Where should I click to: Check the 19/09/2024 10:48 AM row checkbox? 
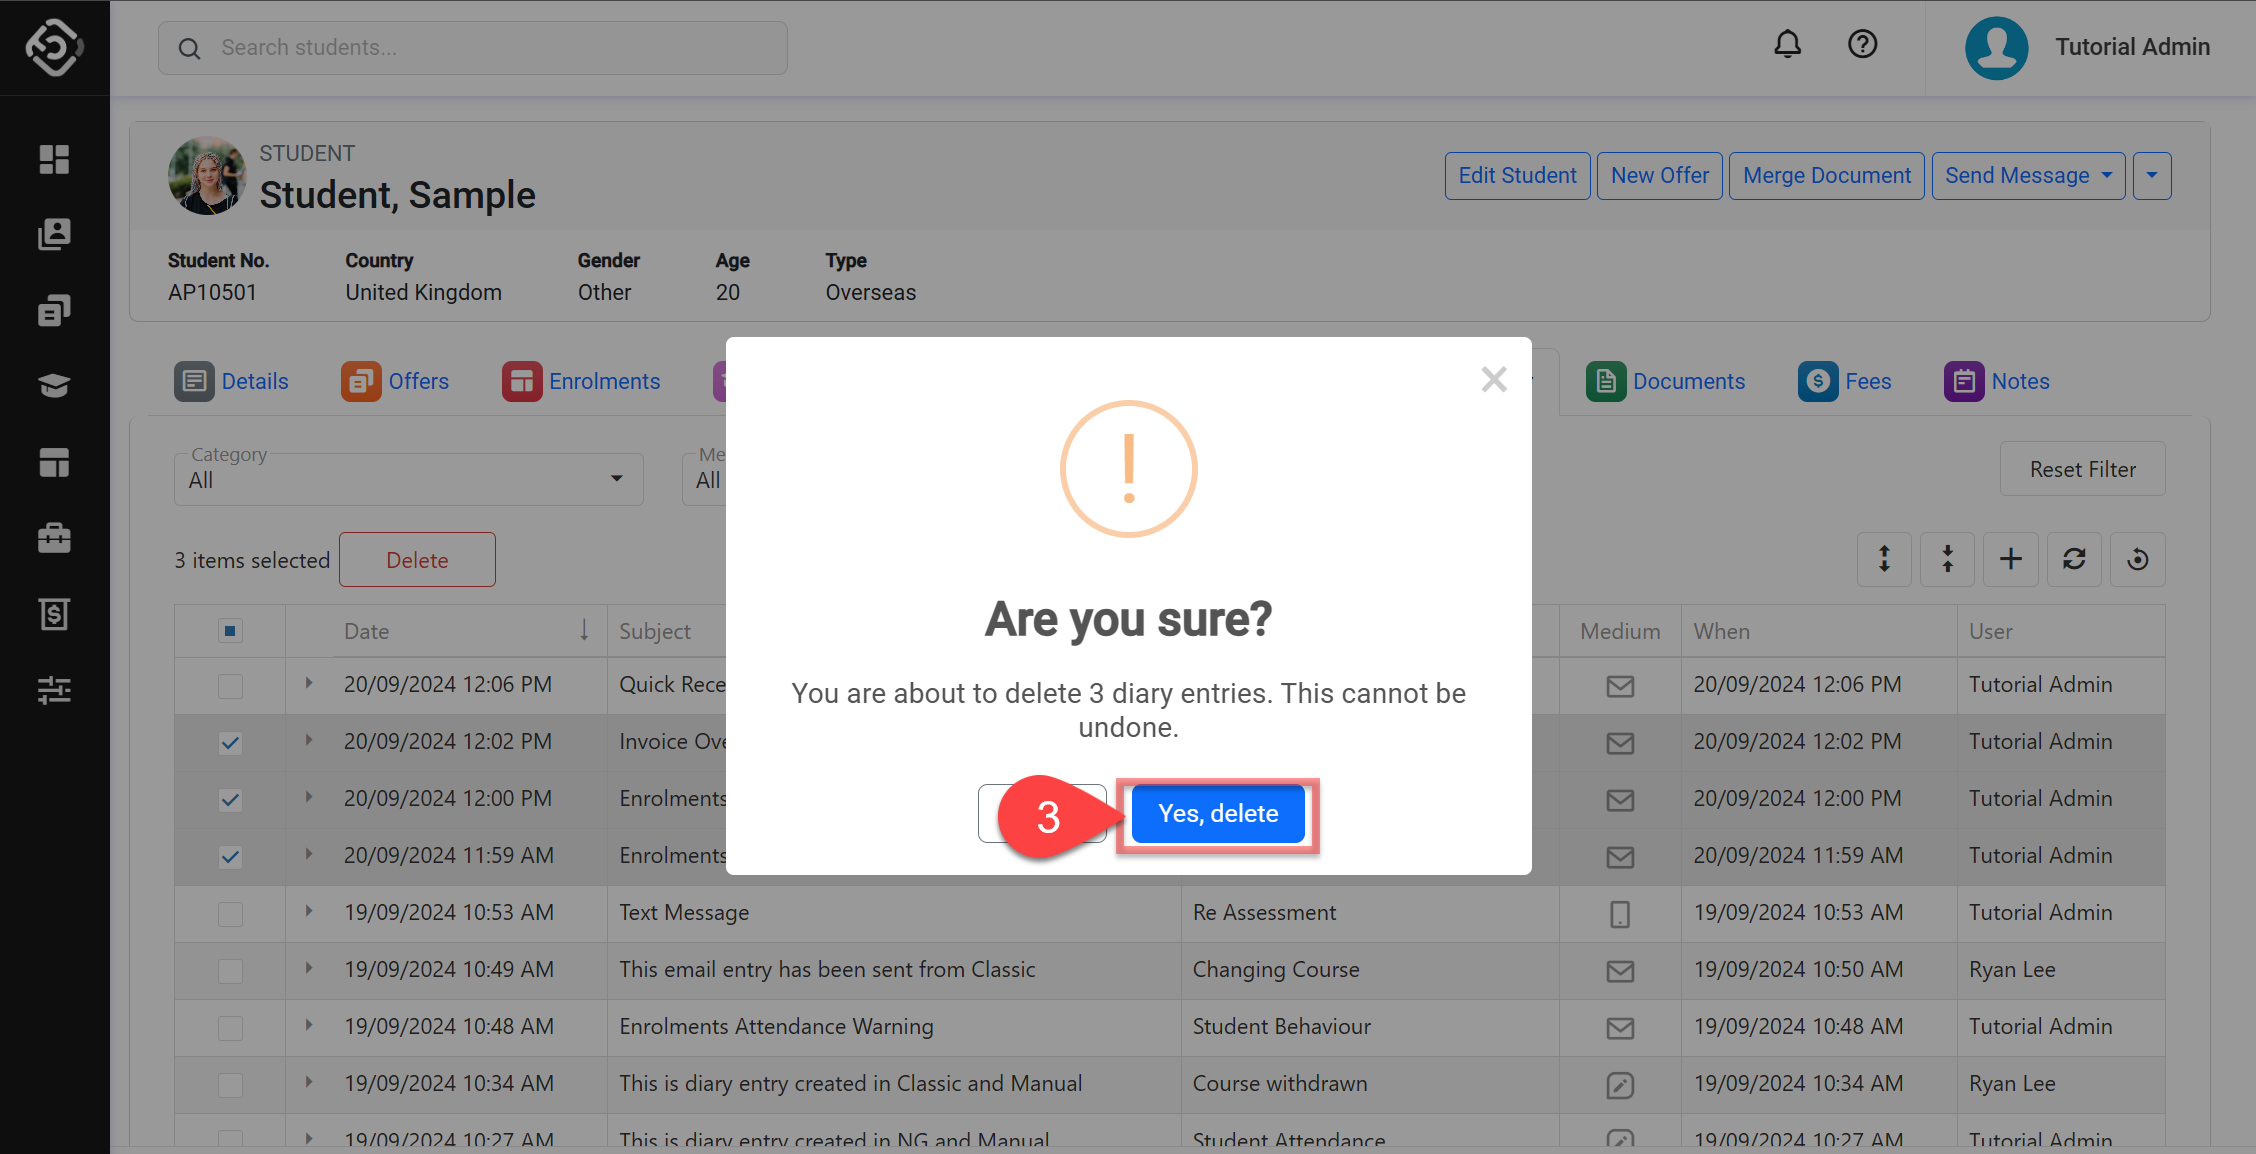(230, 1028)
